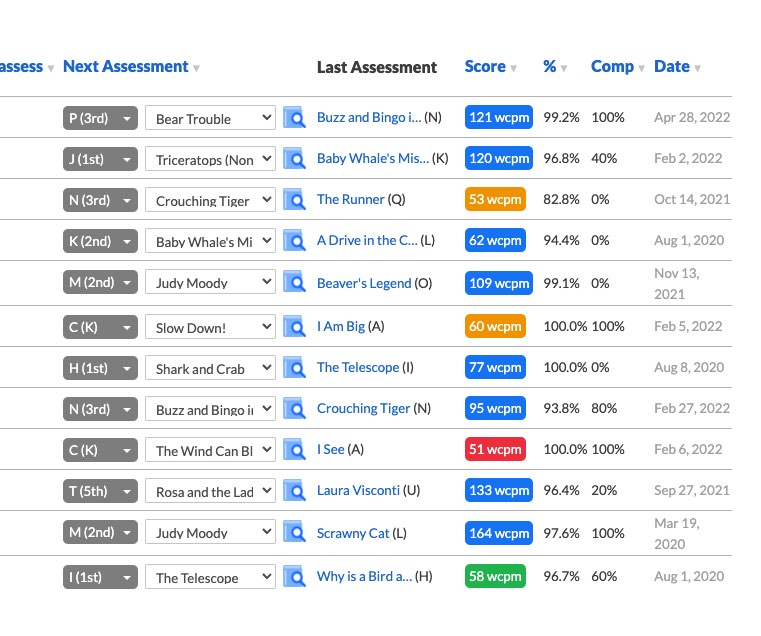Click the 164 wcpm score badge

498,534
